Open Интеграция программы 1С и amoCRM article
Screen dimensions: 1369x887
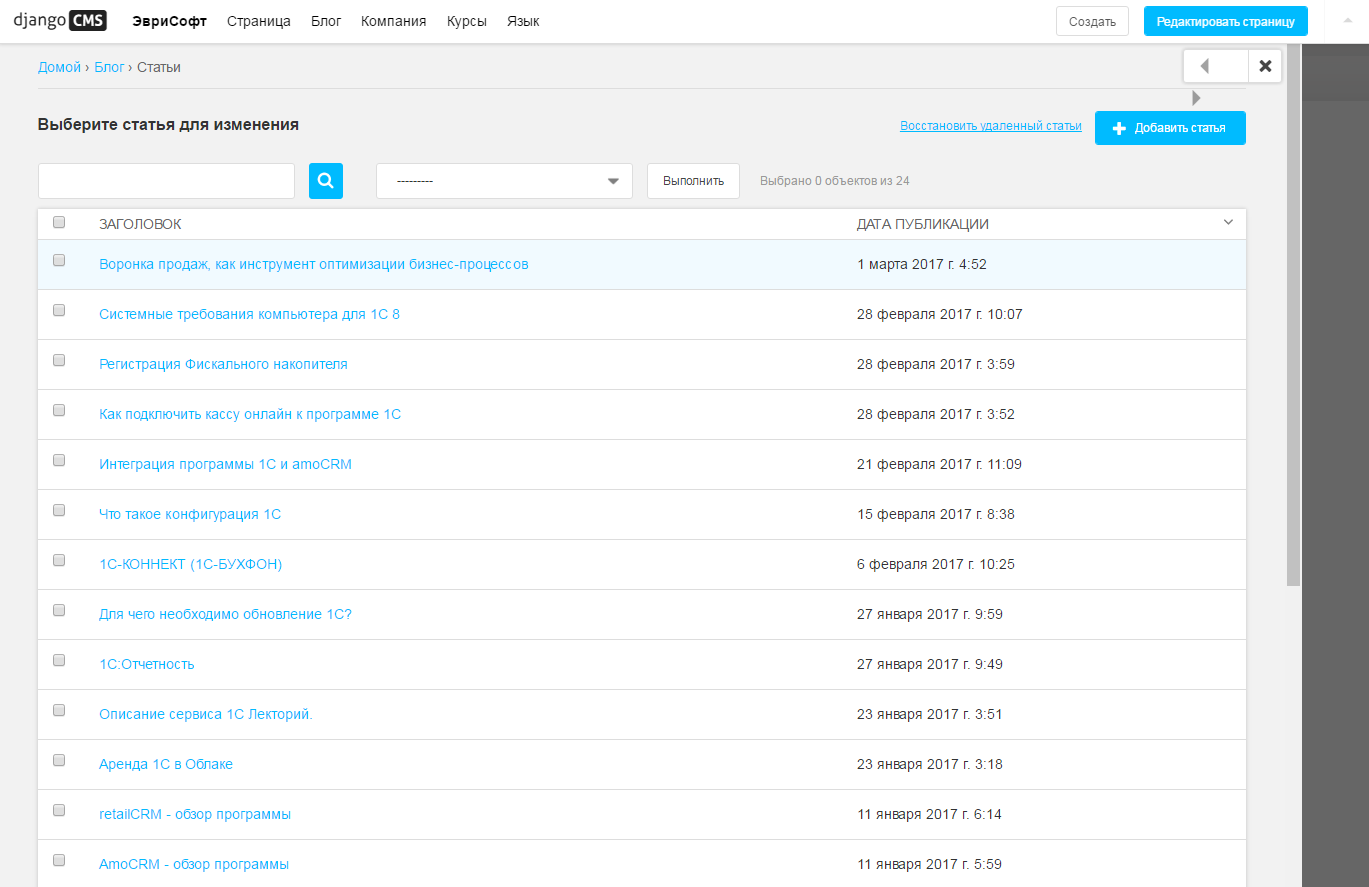click(225, 464)
